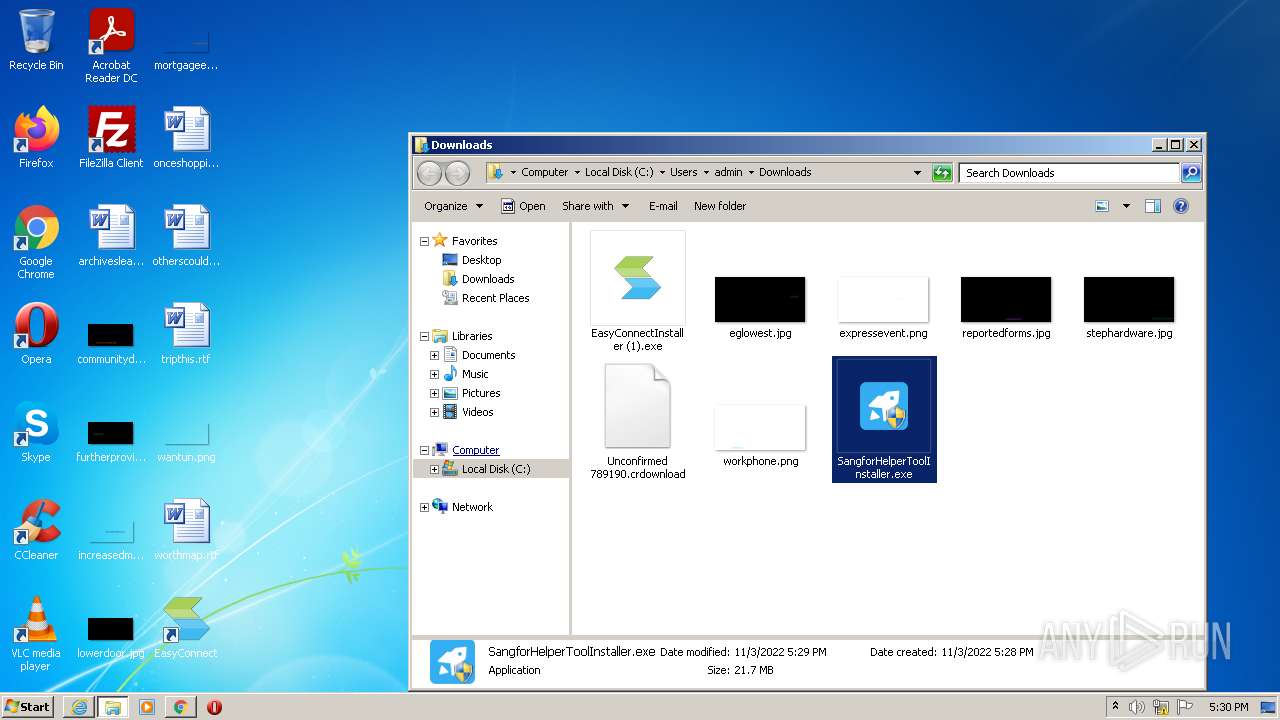Open the Recycle Bin desktop icon

pyautogui.click(x=36, y=40)
